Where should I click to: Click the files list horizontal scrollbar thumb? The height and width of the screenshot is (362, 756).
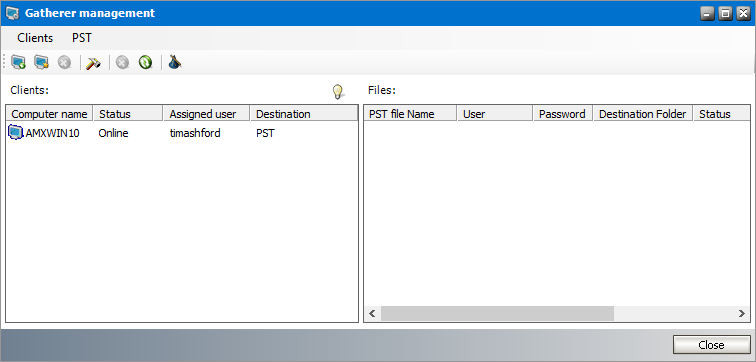[x=497, y=314]
